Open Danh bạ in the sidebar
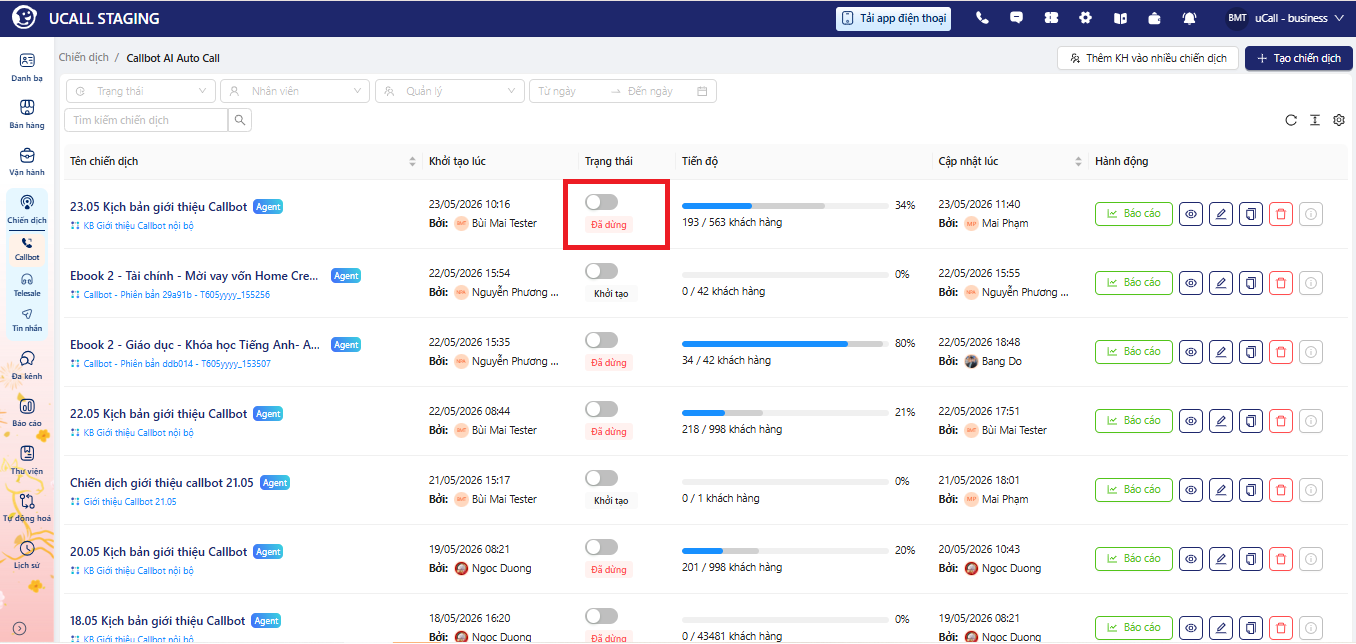Viewport: 1356px width, 644px height. (x=27, y=67)
